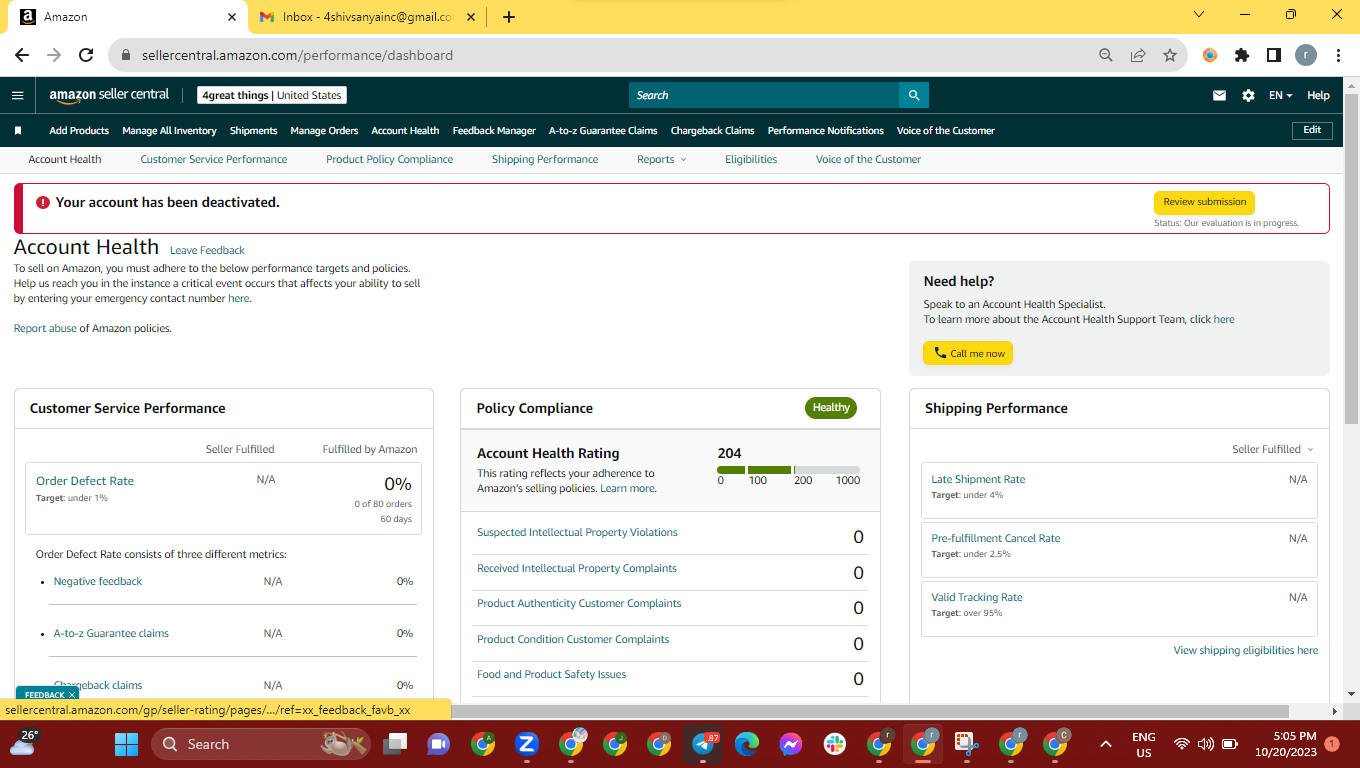The width and height of the screenshot is (1360, 768).
Task: Click the bookmark flag icon in favorites bar
Action: coord(18,131)
